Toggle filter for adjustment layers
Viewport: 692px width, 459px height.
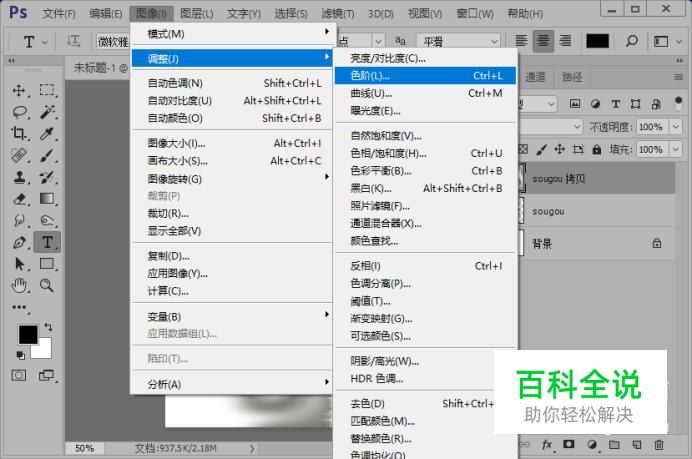595,104
